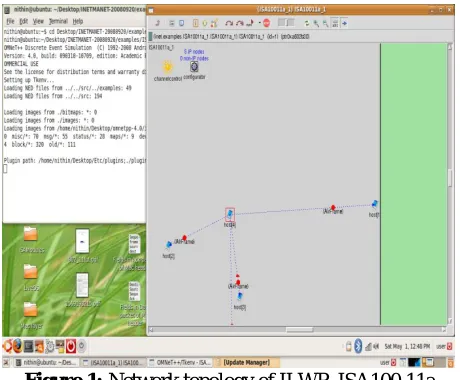Click the network signal tray icon

[x=368, y=347]
